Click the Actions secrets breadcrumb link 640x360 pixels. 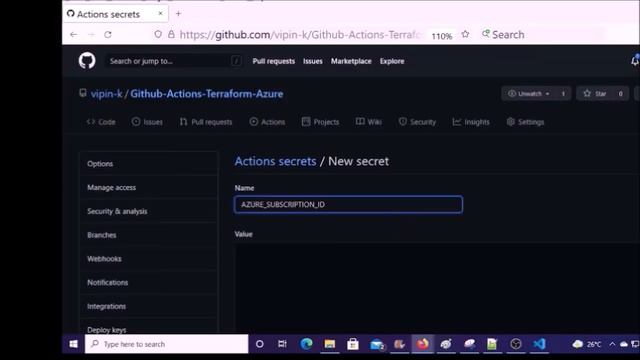click(276, 161)
